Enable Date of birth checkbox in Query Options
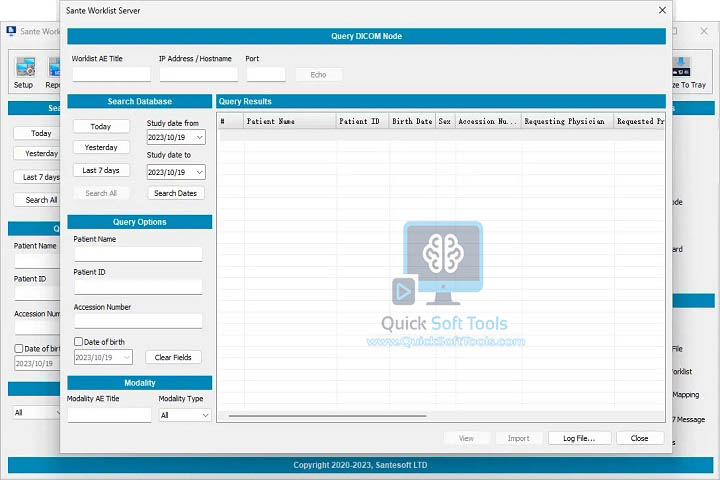 [x=79, y=342]
